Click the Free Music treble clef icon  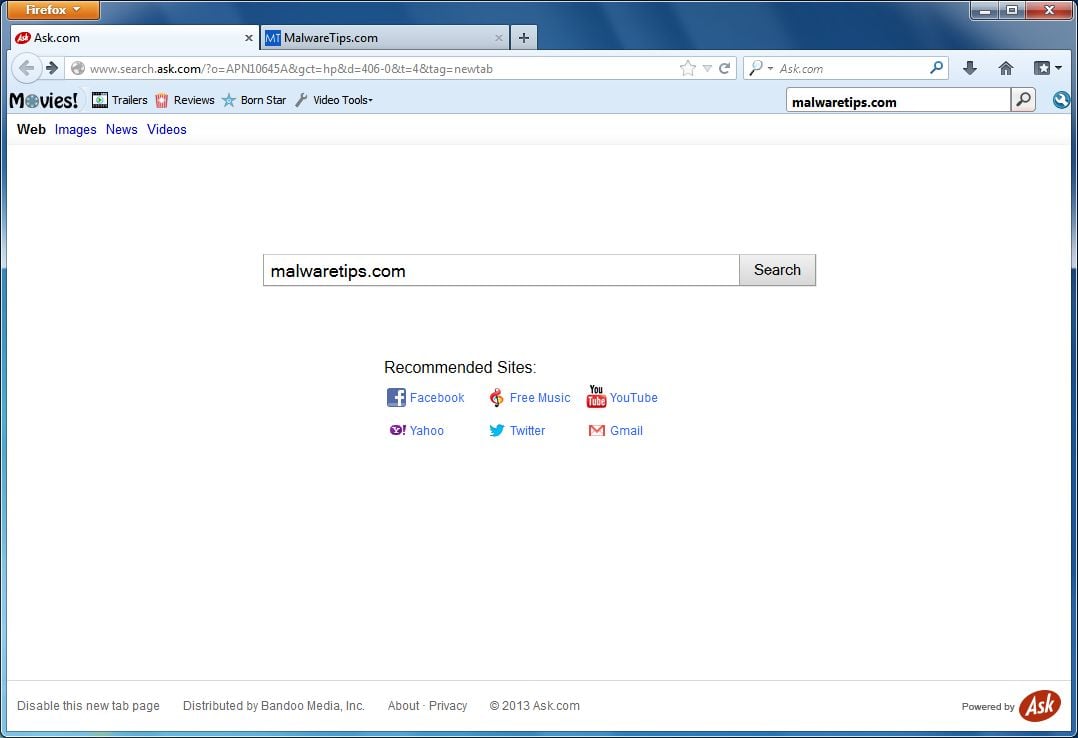tap(496, 398)
